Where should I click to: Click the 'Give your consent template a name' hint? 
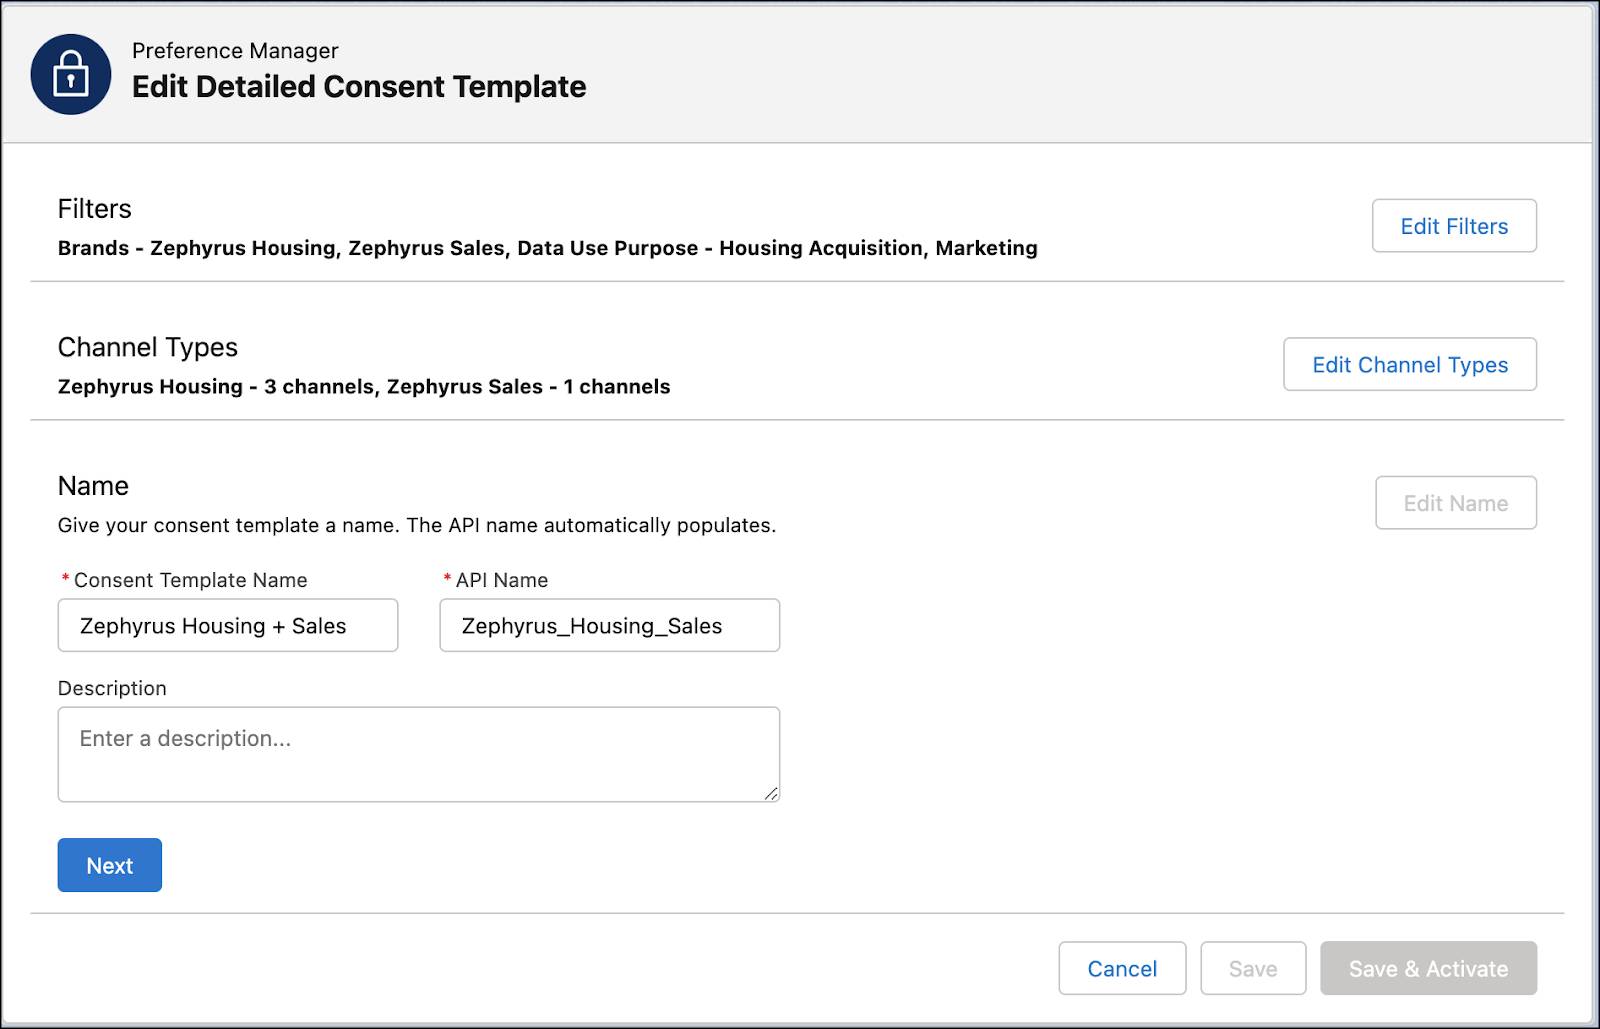coord(417,526)
